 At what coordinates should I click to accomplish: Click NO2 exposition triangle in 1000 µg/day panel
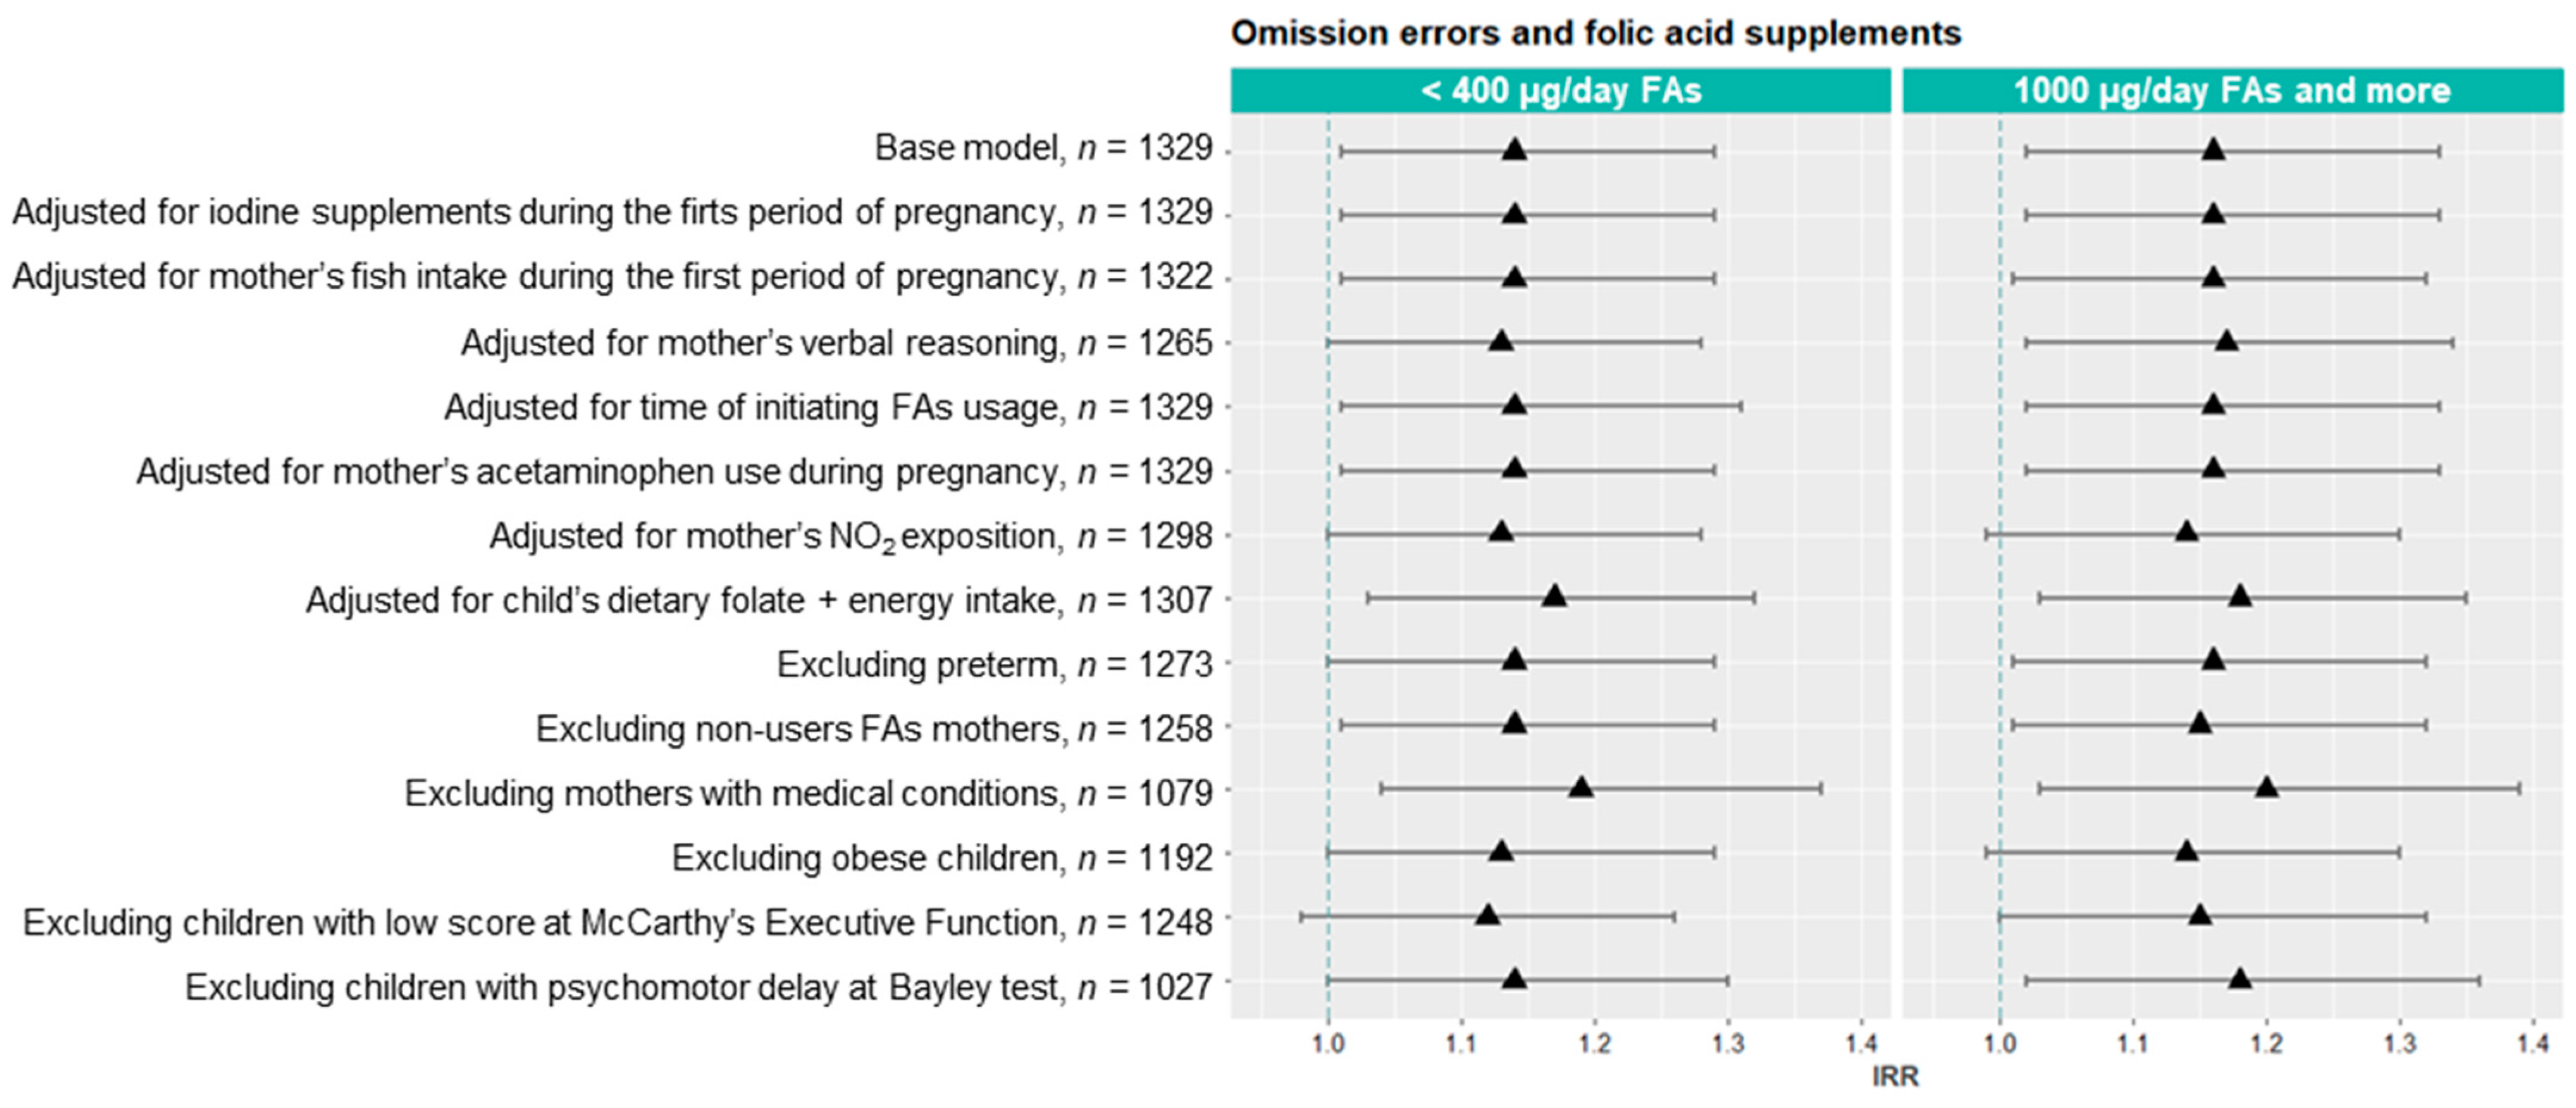(x=2186, y=532)
